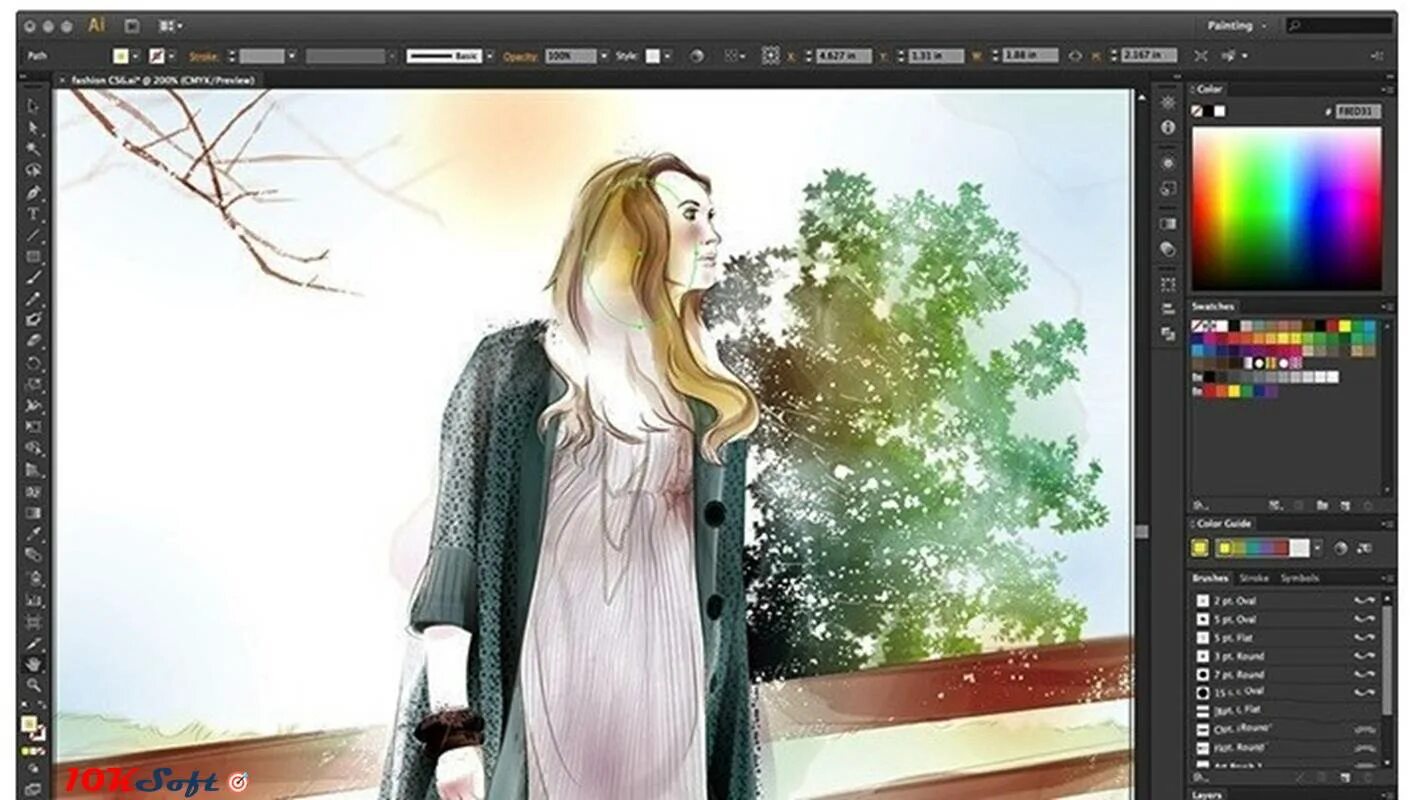This screenshot has width=1414, height=800.
Task: Select the 3 pt. Round brush
Action: pyautogui.click(x=1285, y=656)
